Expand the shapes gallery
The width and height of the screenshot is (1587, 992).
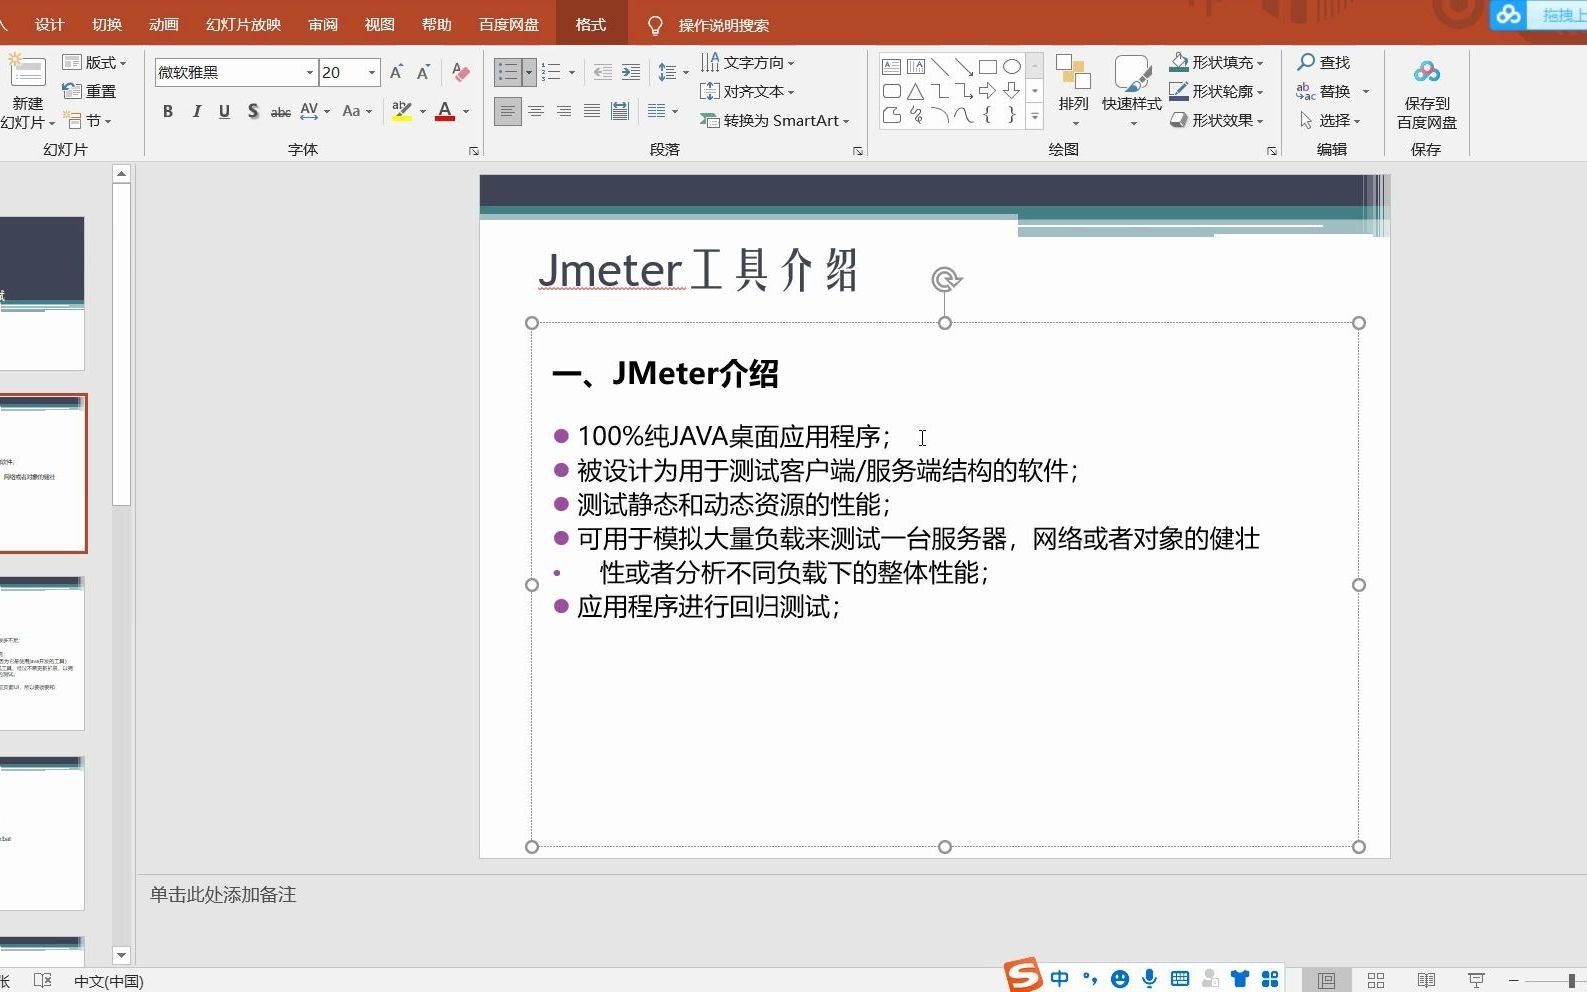click(x=1035, y=117)
